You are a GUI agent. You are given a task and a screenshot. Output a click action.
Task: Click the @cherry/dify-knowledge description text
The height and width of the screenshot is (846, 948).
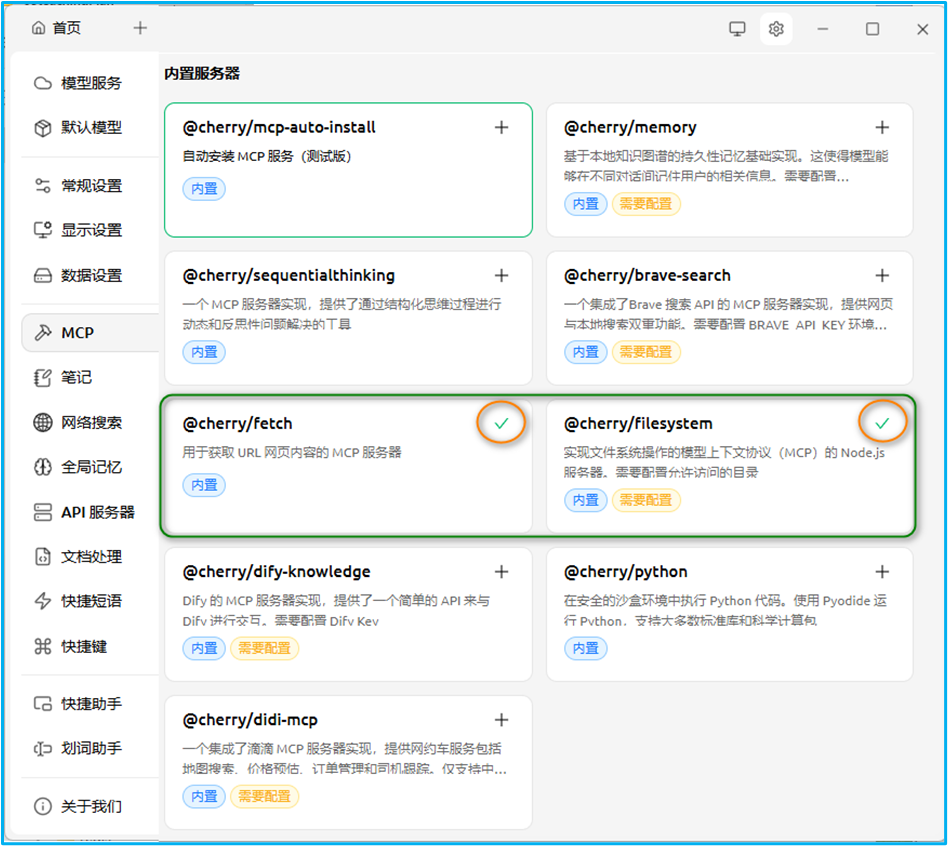click(x=336, y=611)
